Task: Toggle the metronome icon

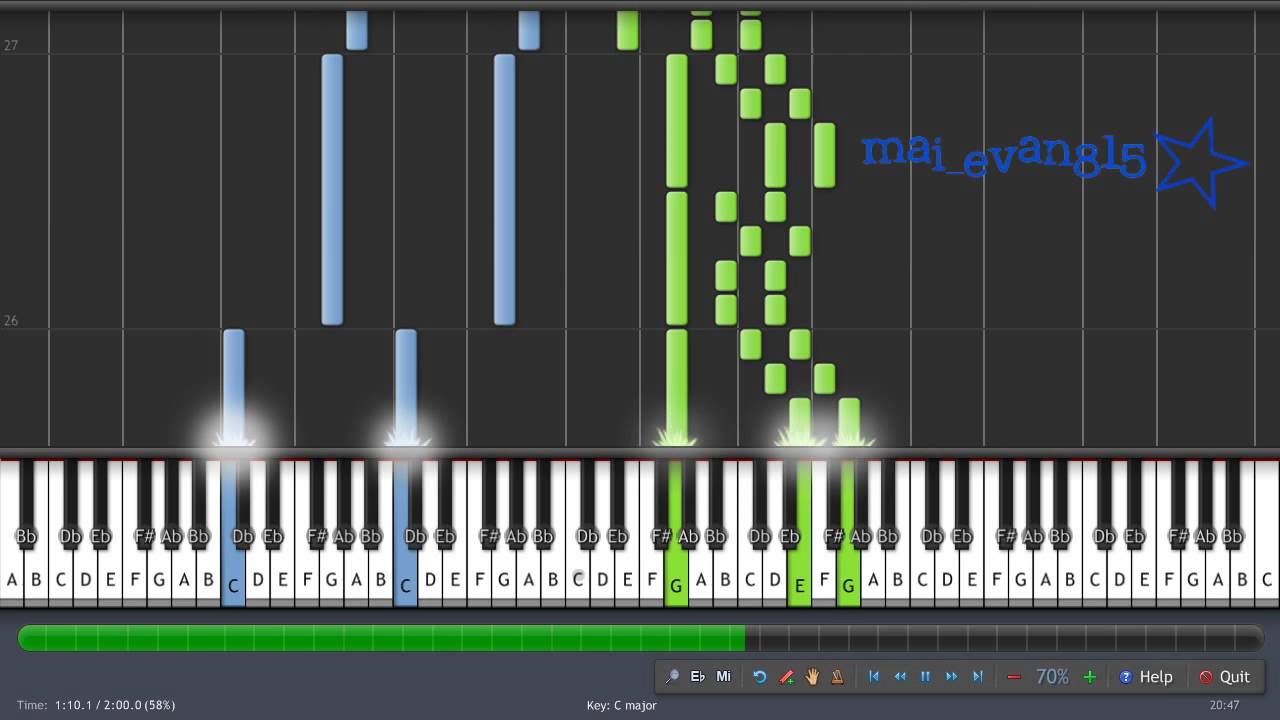Action: point(837,677)
